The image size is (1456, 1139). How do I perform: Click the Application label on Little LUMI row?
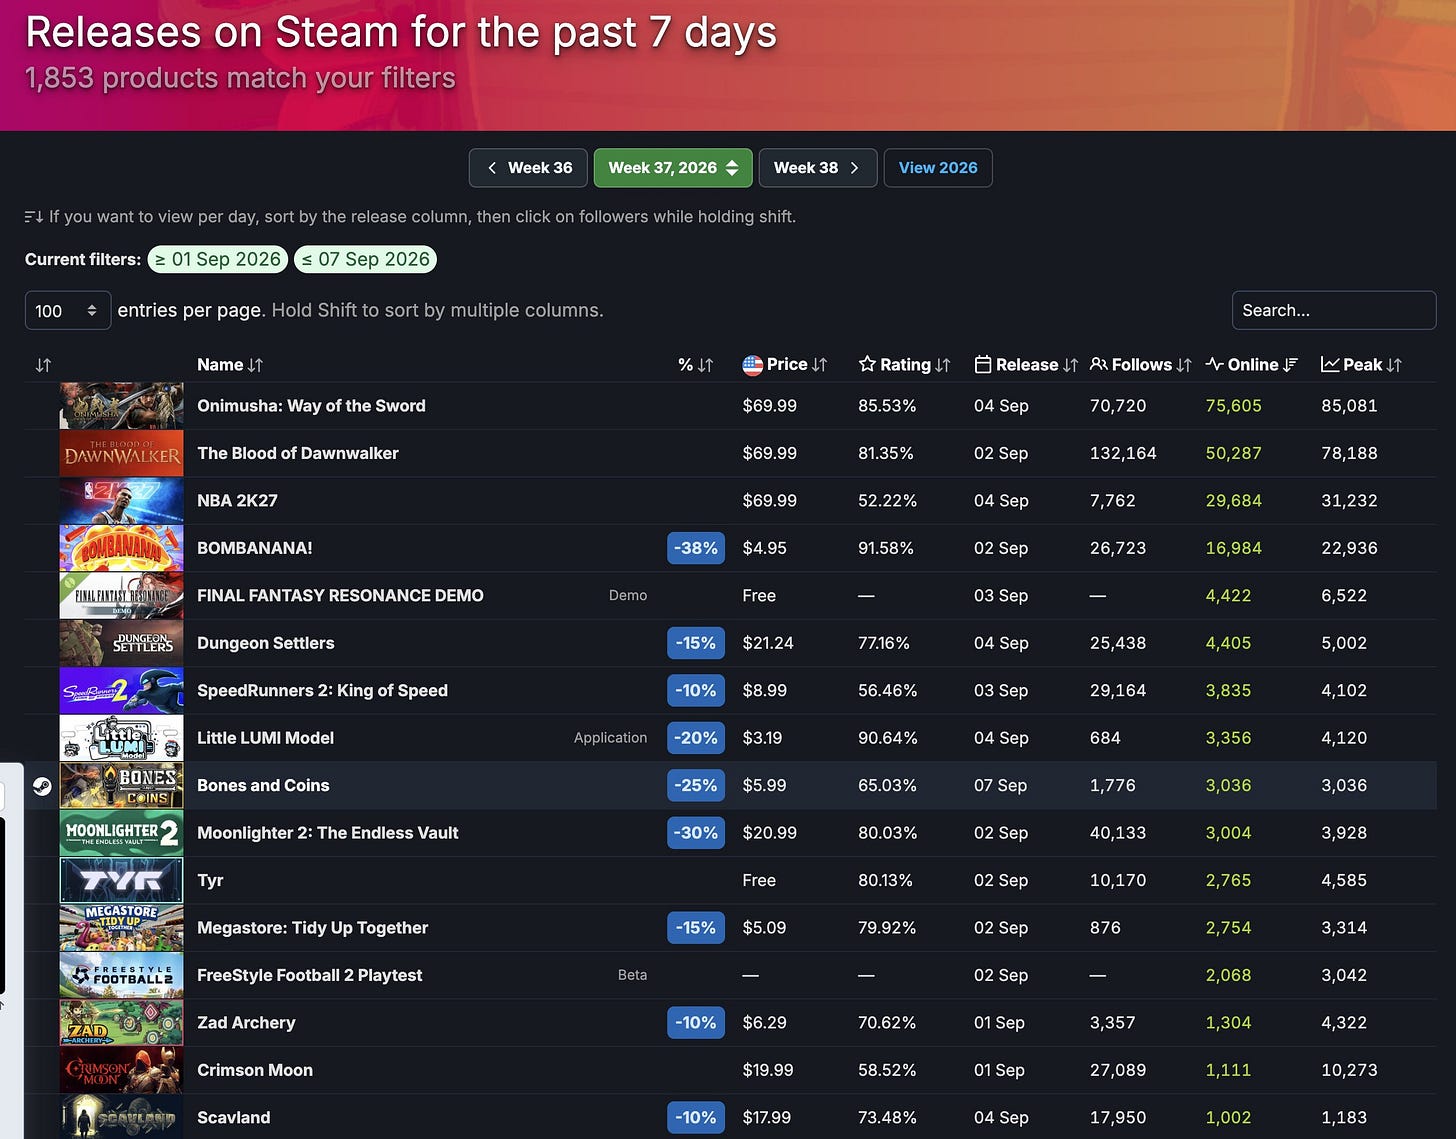(610, 739)
